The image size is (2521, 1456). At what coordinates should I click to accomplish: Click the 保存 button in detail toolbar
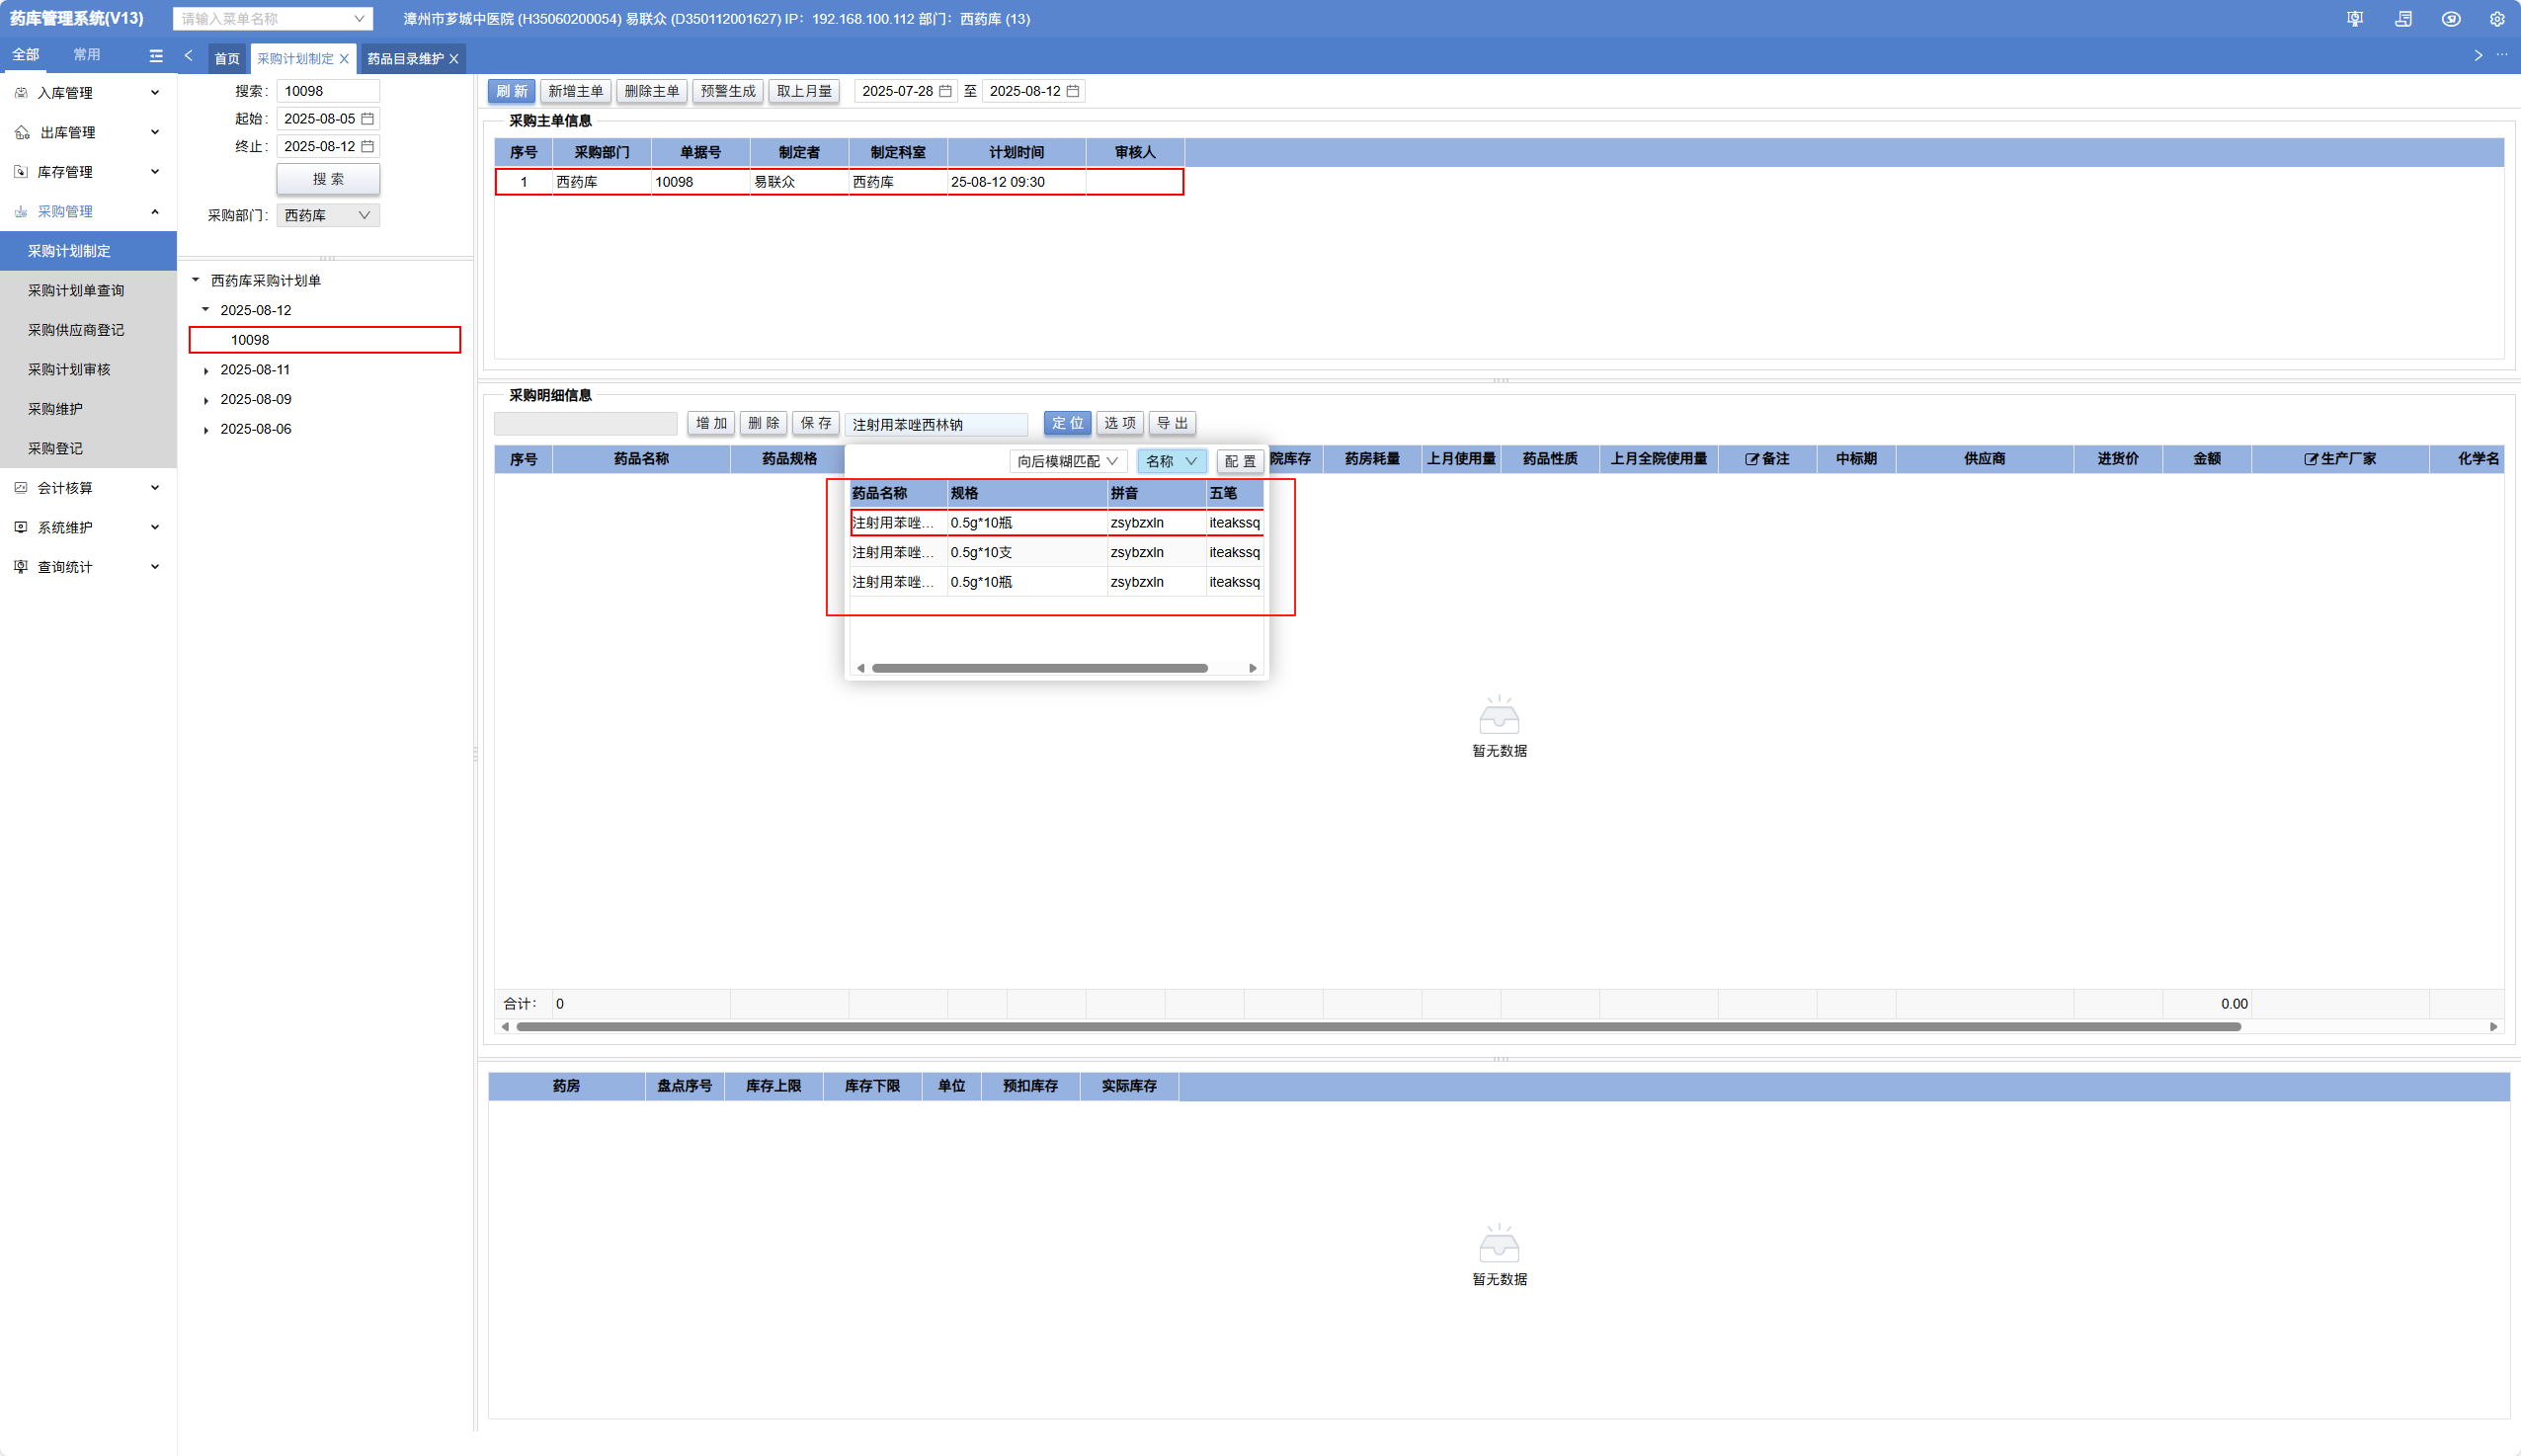click(x=815, y=424)
